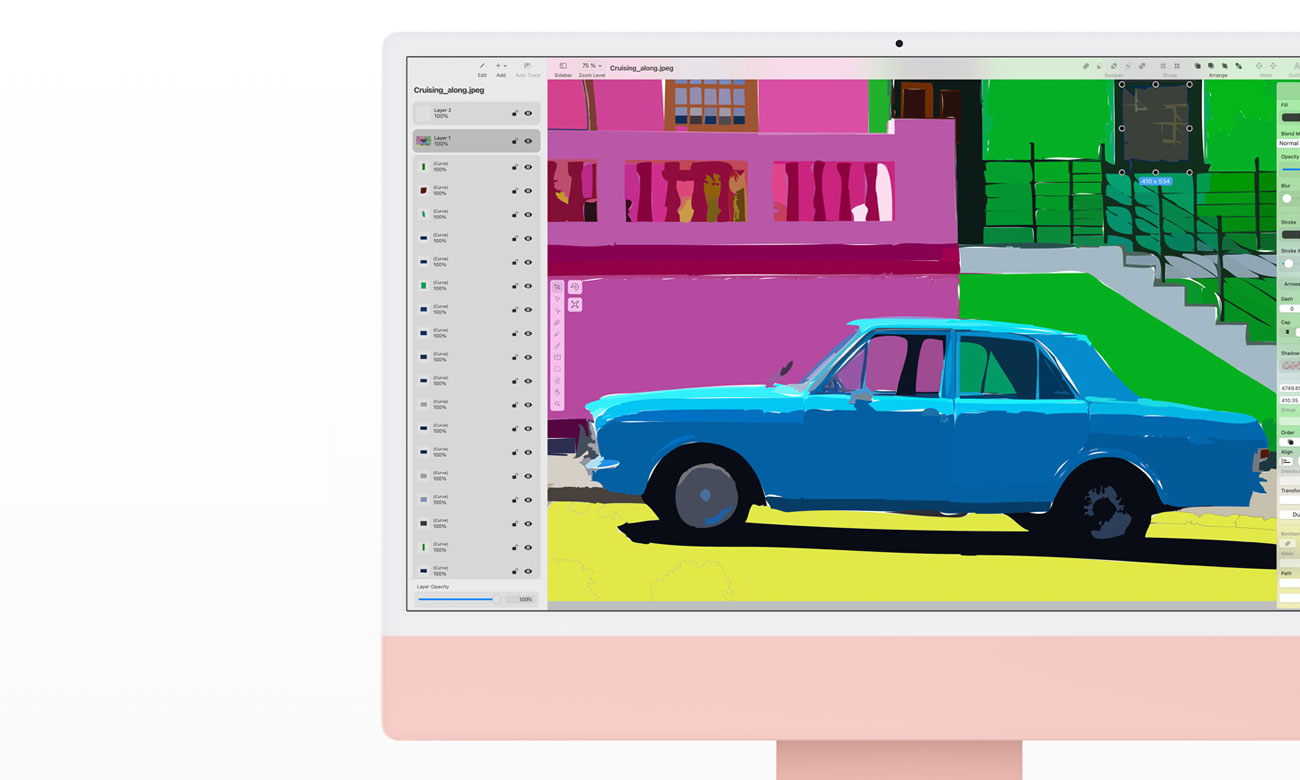Select the Pencil tool
Image resolution: width=1300 pixels, height=780 pixels.
(x=557, y=335)
